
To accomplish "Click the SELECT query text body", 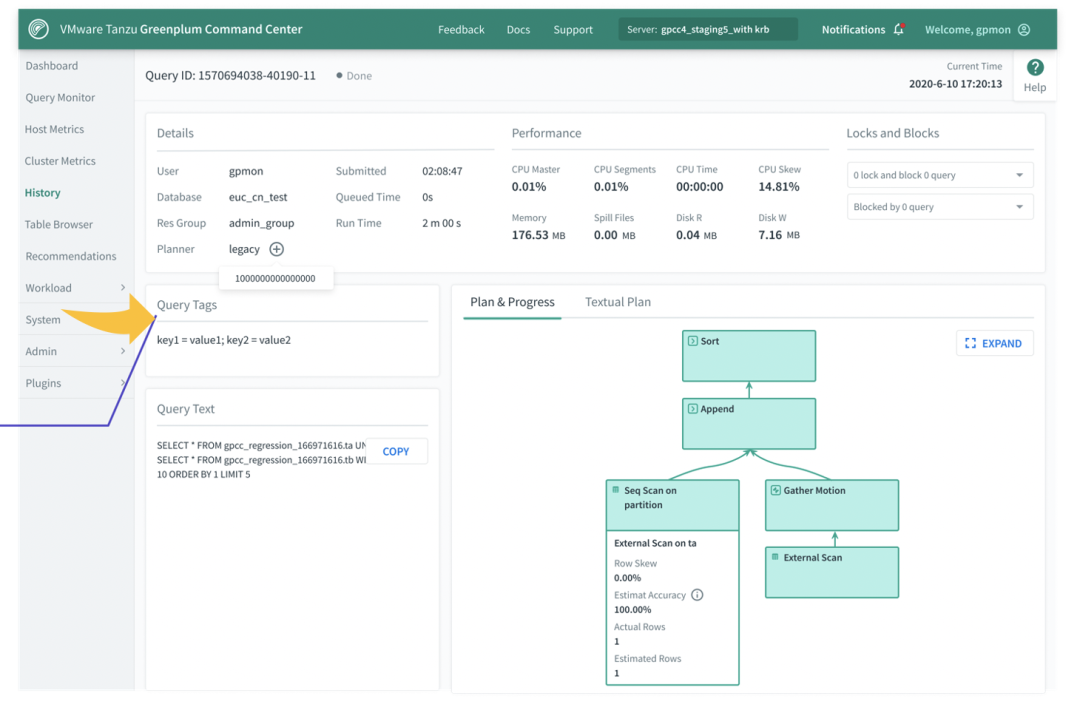I will (x=260, y=460).
